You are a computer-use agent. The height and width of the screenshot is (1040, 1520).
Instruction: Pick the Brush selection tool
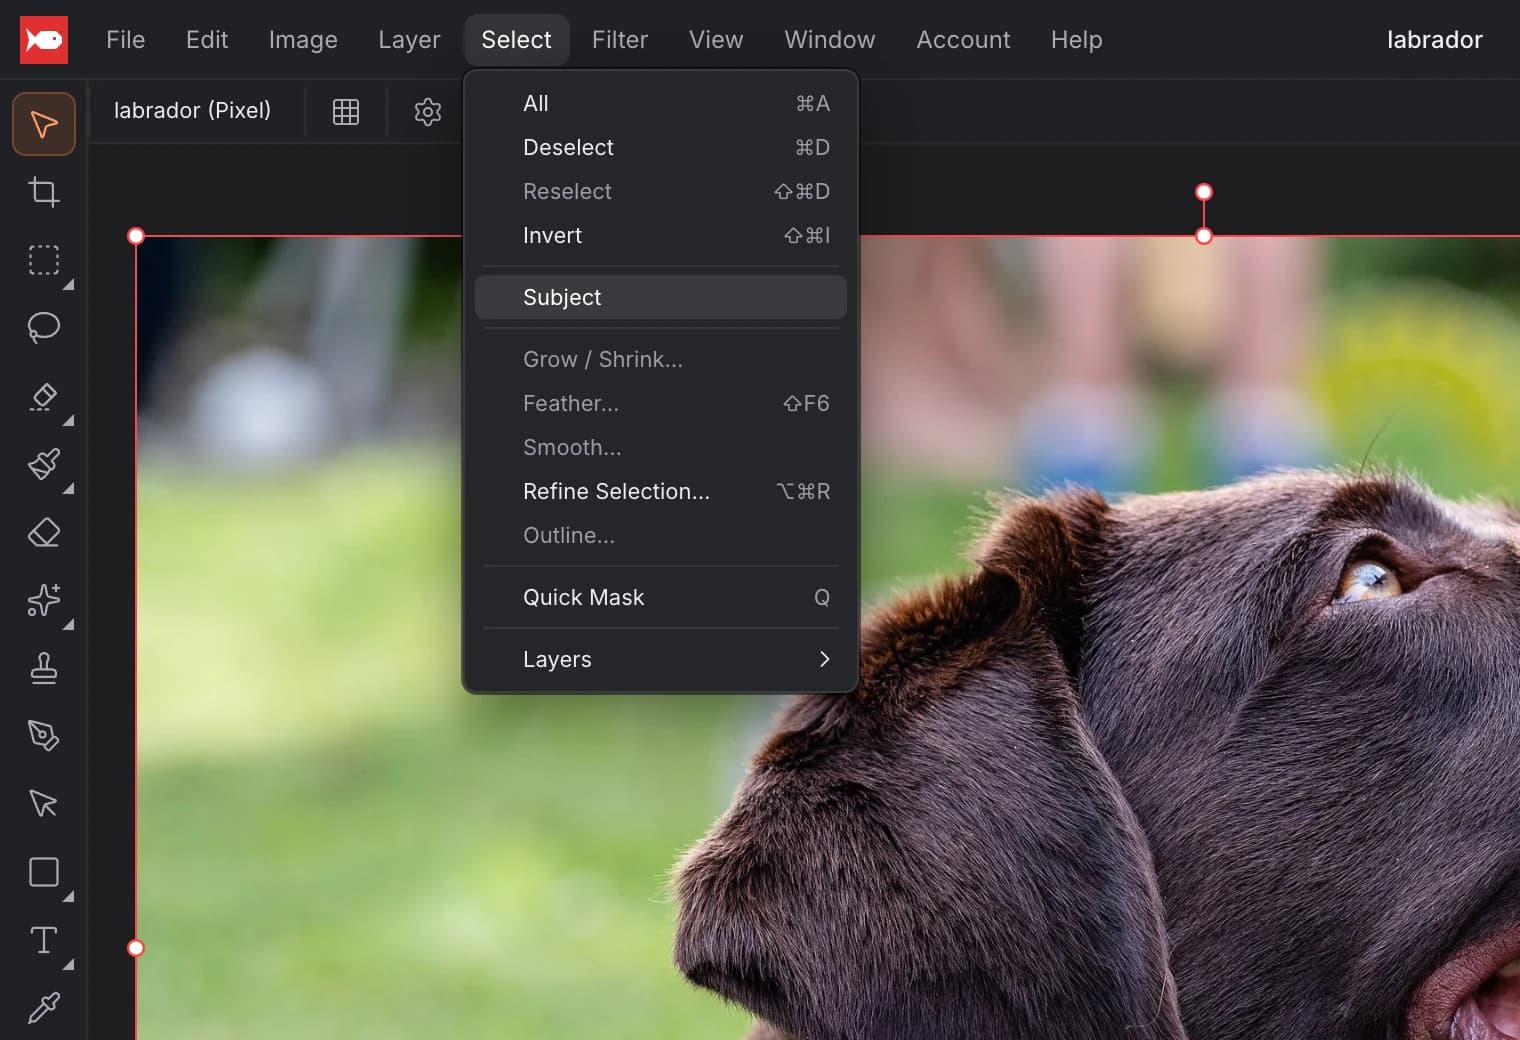click(x=44, y=396)
